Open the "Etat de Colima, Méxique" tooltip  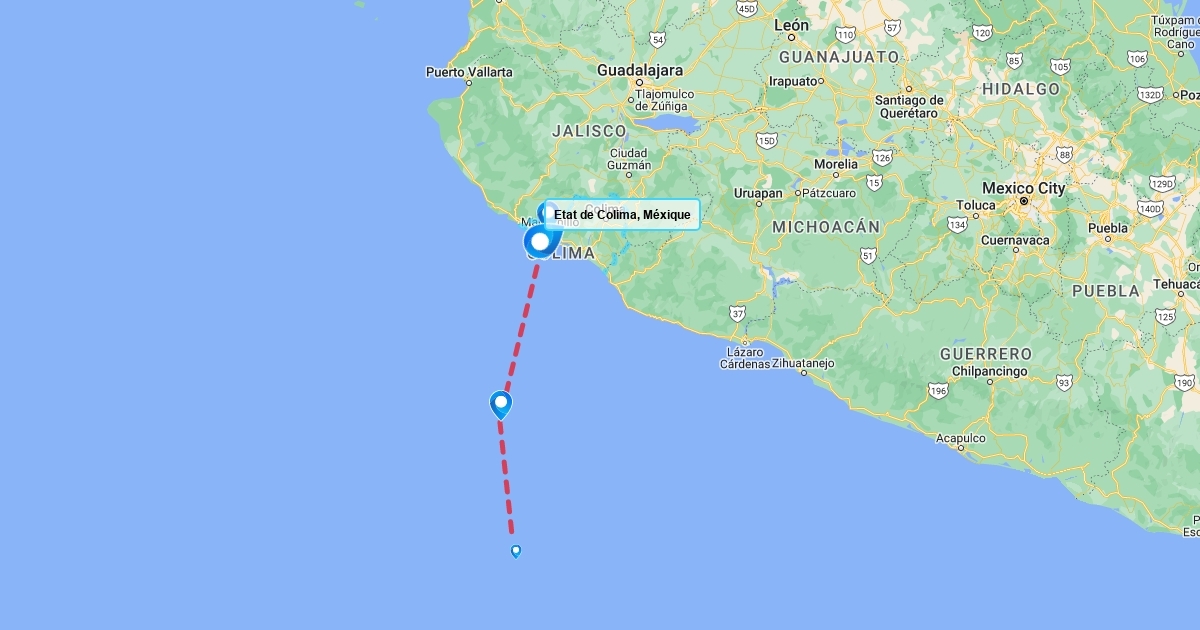tap(622, 215)
